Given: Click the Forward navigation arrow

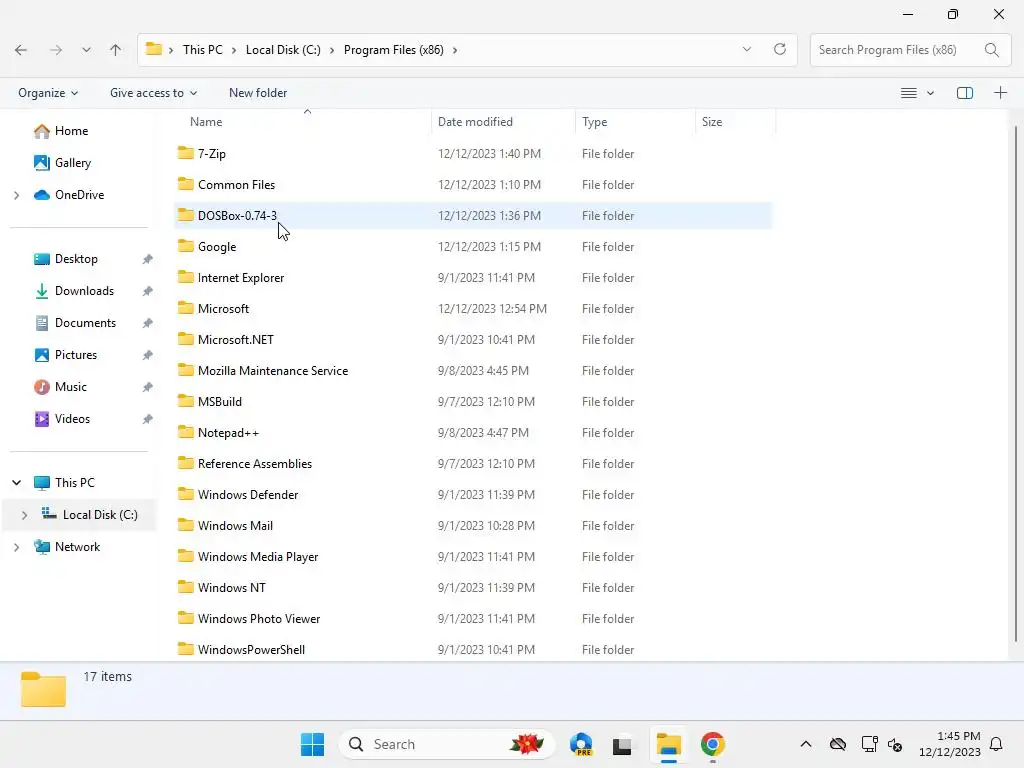Looking at the screenshot, I should point(56,50).
